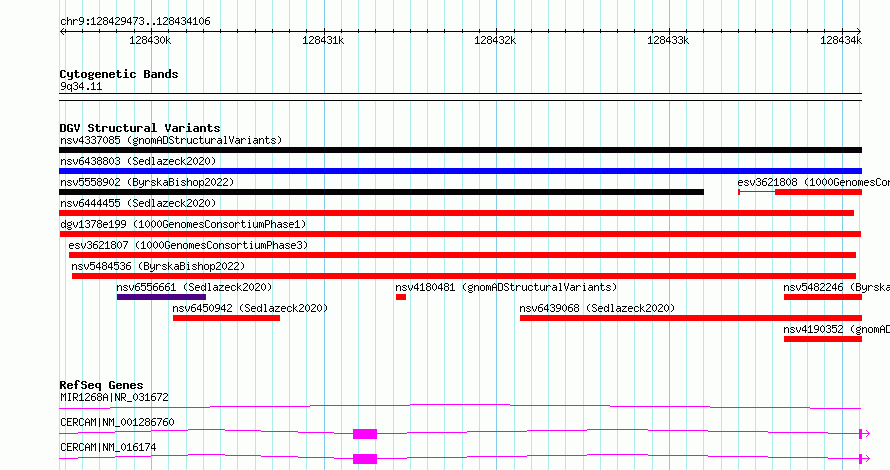Image resolution: width=890 pixels, height=470 pixels.
Task: Click the chr9:128429473..128434106 coordinate label
Action: pos(135,22)
